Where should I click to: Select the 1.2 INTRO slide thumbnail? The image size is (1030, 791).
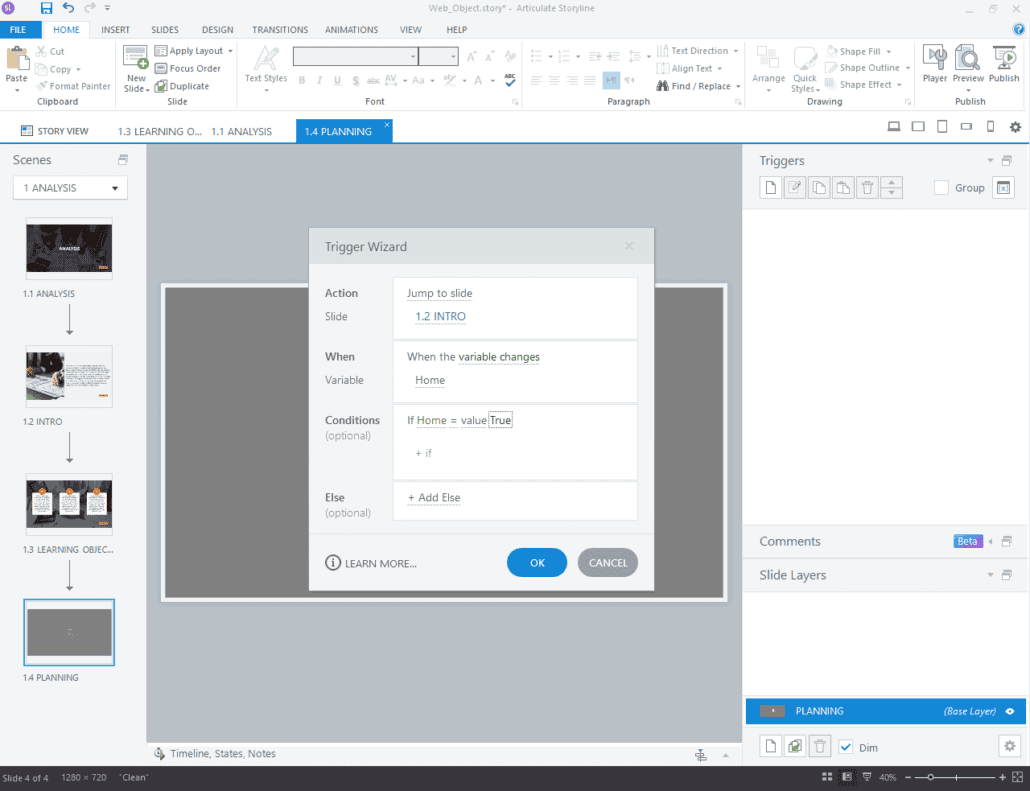pyautogui.click(x=68, y=377)
